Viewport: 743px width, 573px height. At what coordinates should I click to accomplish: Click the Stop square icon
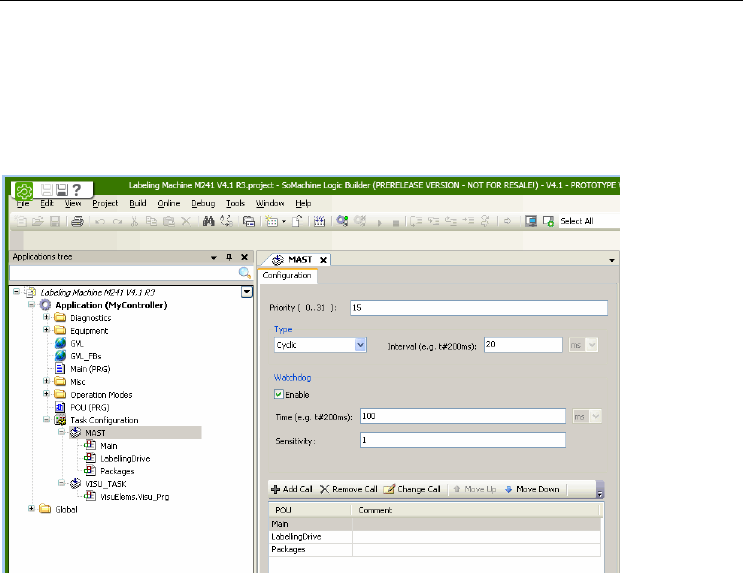pos(396,223)
